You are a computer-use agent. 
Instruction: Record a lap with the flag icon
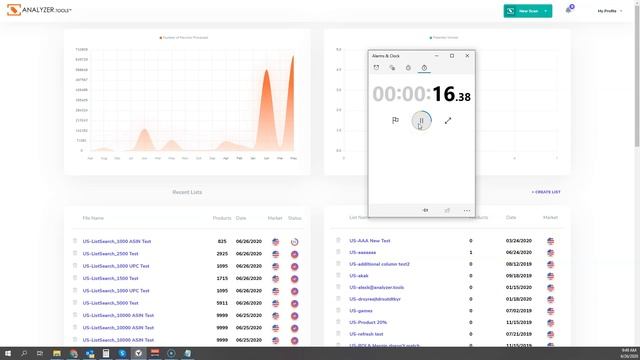[395, 120]
